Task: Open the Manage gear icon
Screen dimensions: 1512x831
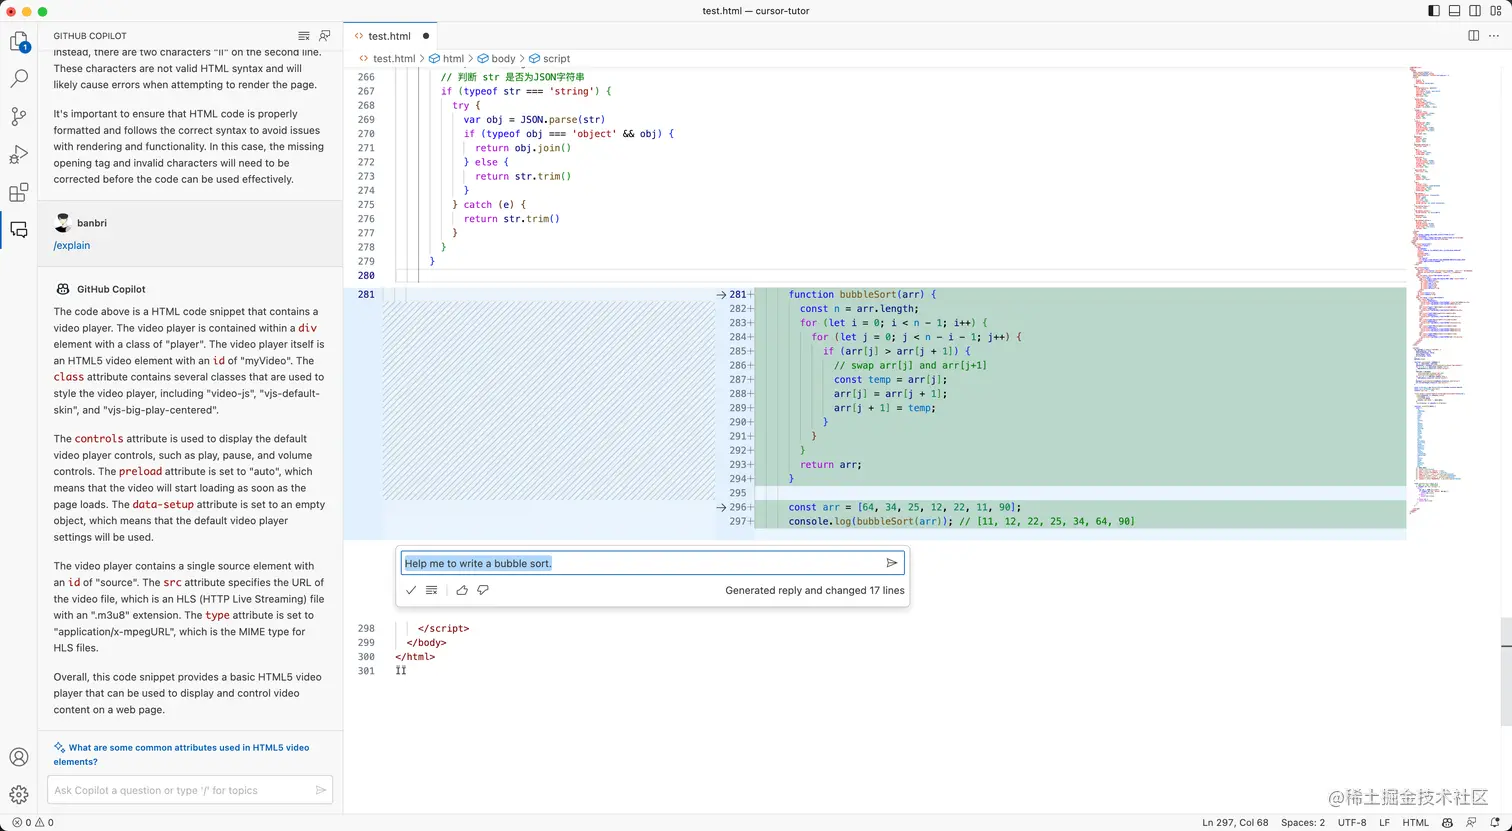Action: click(x=19, y=795)
